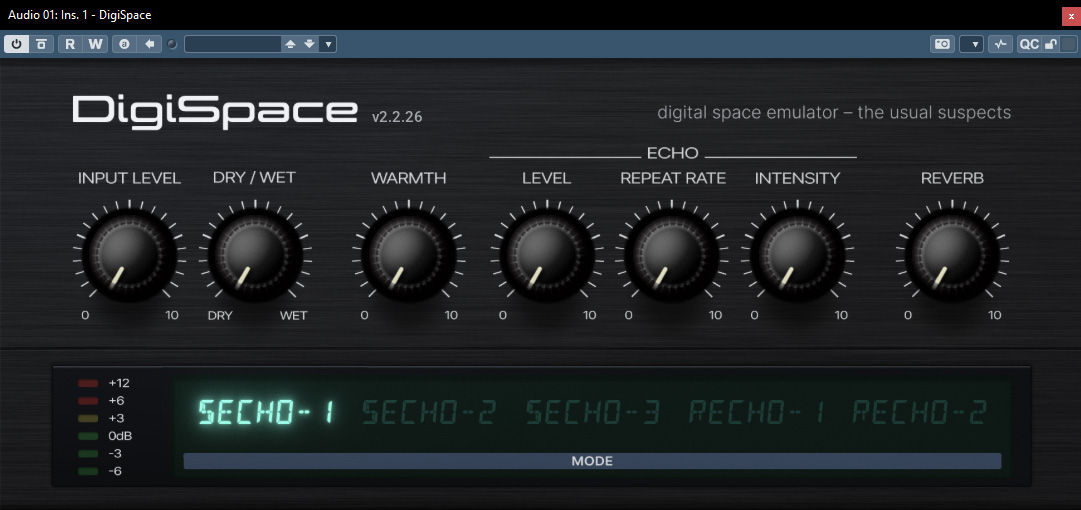Screen dimensions: 1081x510
Task: Select SECHO-1 mode on display
Action: (266, 412)
